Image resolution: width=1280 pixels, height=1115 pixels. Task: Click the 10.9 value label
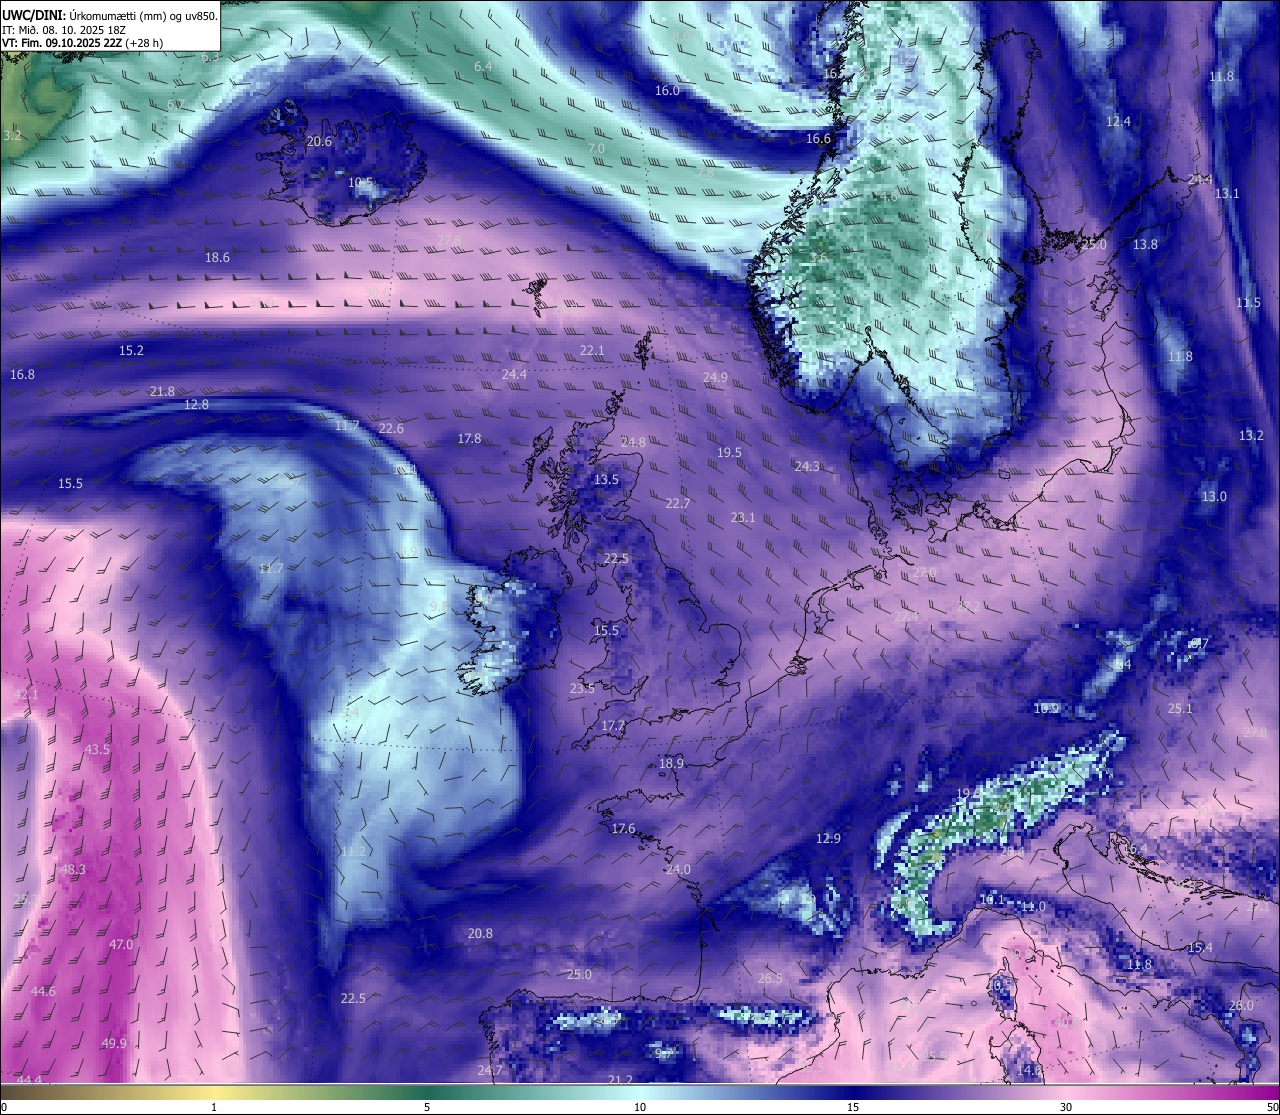(x=1046, y=708)
